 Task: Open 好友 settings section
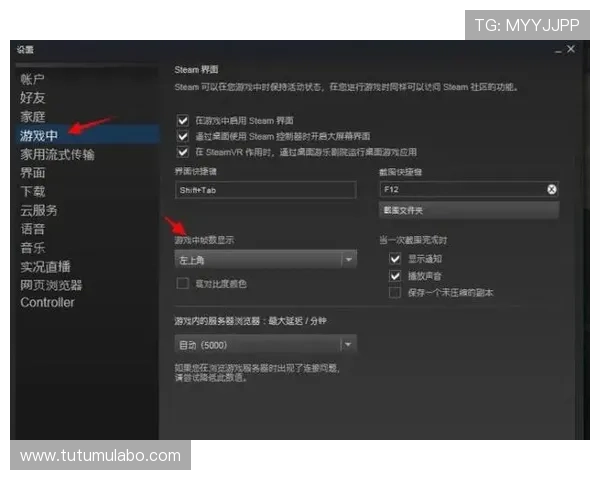tap(33, 98)
